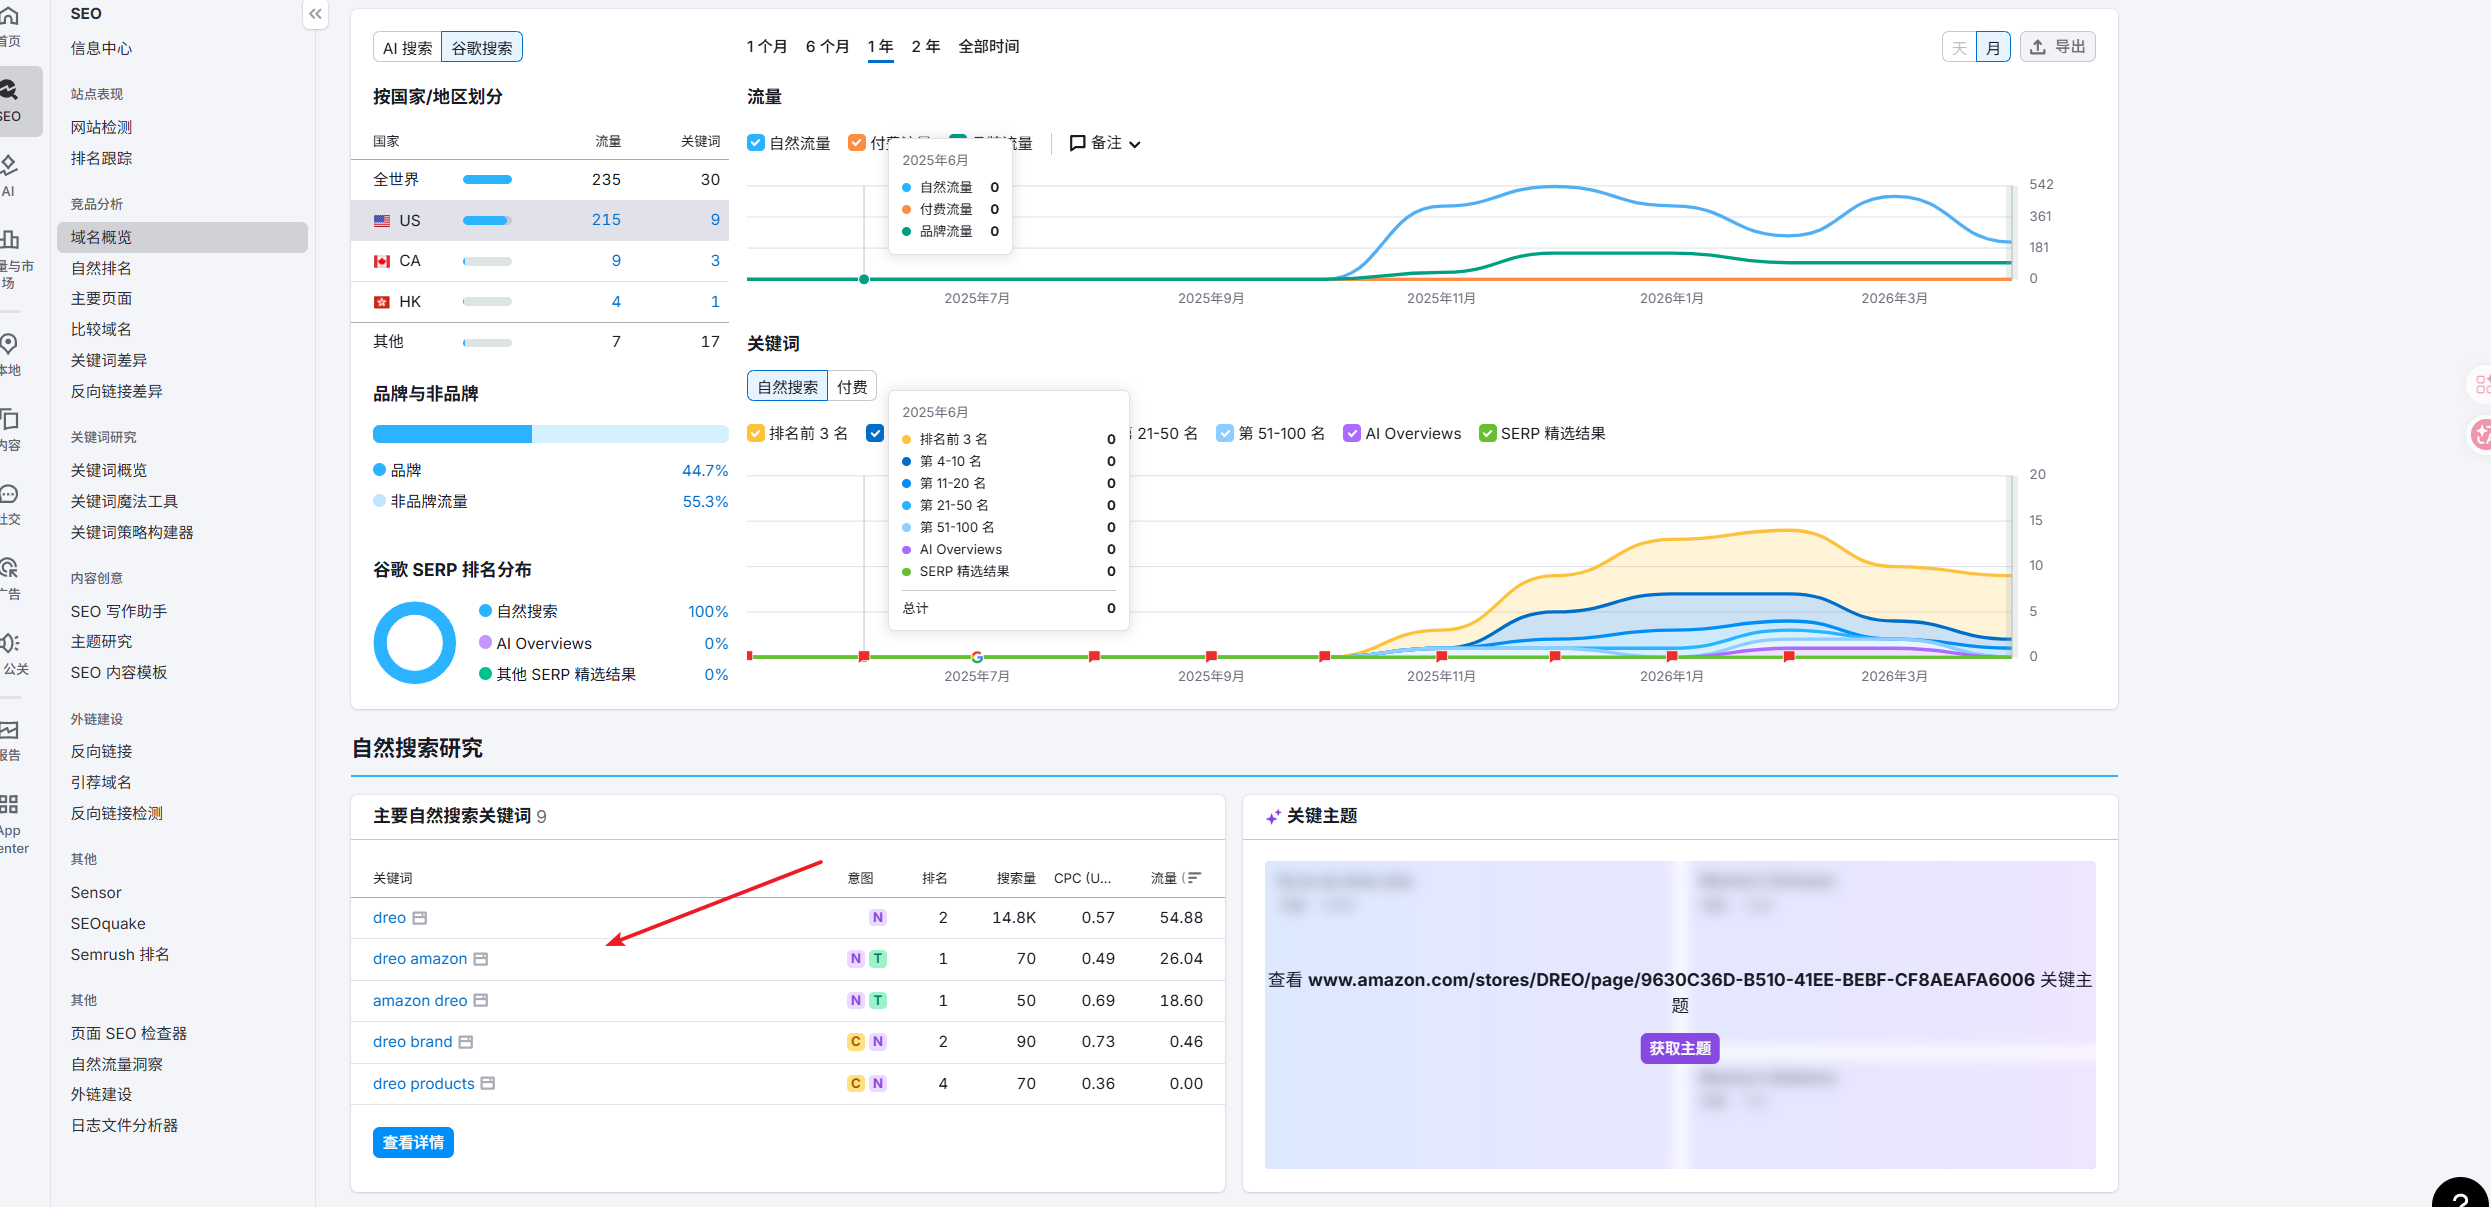Open the Local map pin sidebar icon
Image resolution: width=2491 pixels, height=1207 pixels.
pos(9,345)
